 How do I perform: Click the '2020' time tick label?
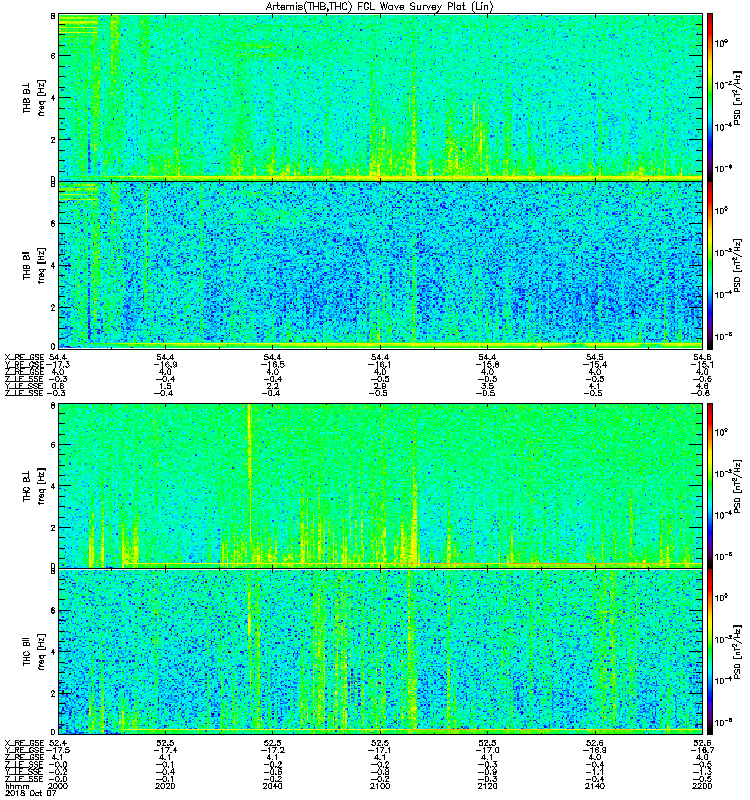[165, 786]
